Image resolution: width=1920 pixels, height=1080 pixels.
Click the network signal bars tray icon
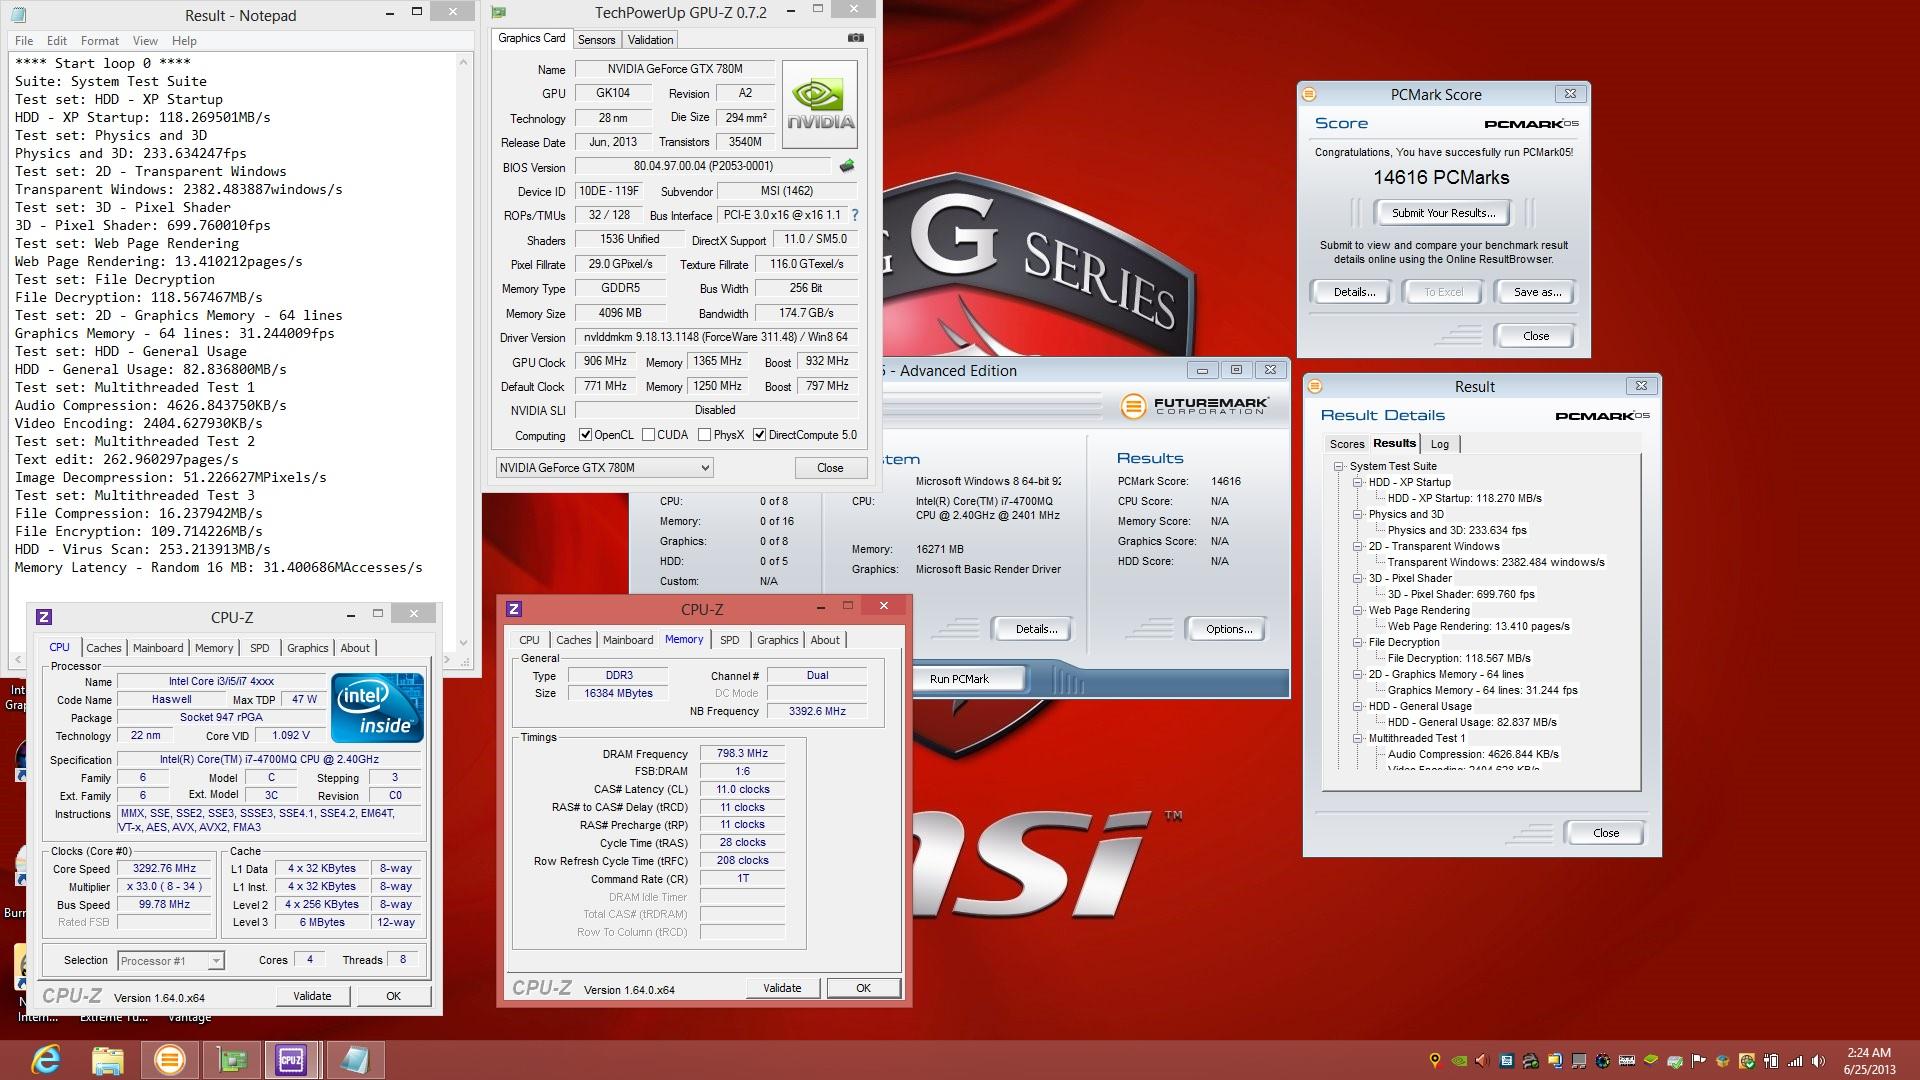coord(1795,1061)
